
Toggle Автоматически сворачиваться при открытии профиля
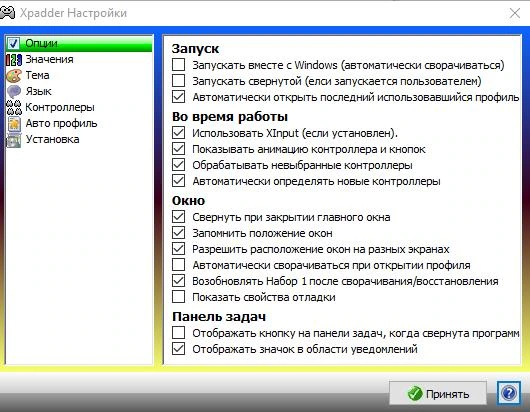[178, 265]
